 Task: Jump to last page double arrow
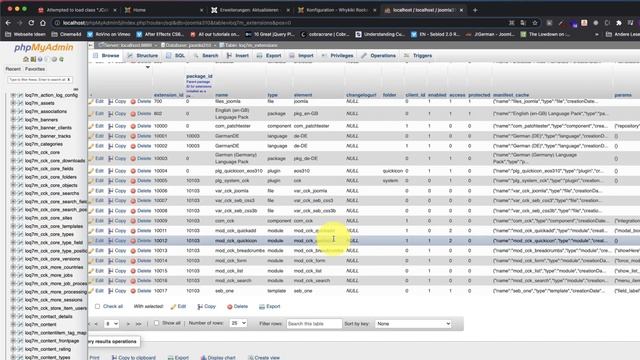click(x=138, y=324)
